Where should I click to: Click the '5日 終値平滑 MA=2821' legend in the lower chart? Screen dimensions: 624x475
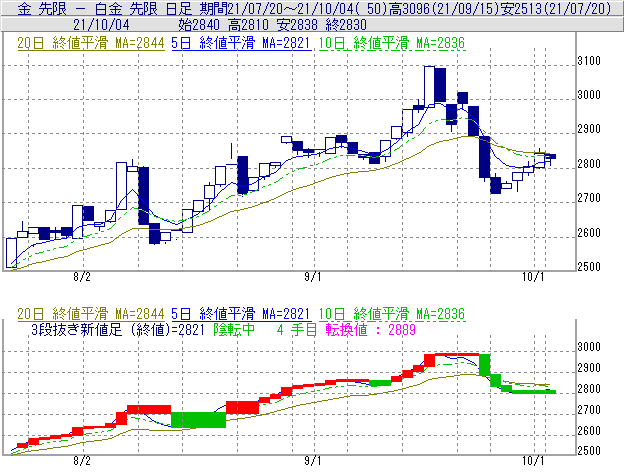point(241,314)
